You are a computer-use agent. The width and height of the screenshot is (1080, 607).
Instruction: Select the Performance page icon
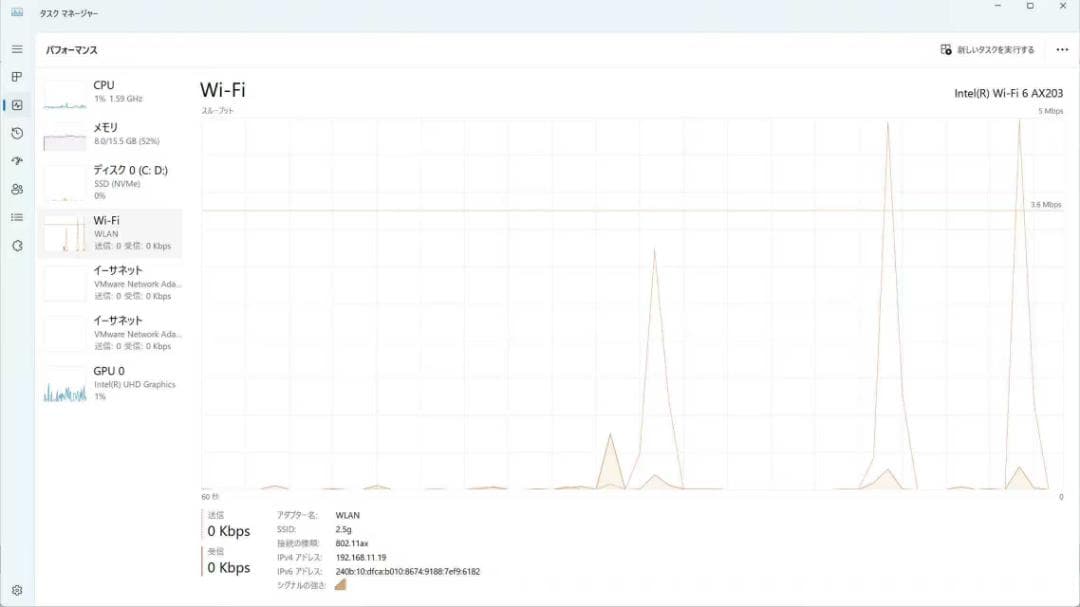pyautogui.click(x=17, y=105)
